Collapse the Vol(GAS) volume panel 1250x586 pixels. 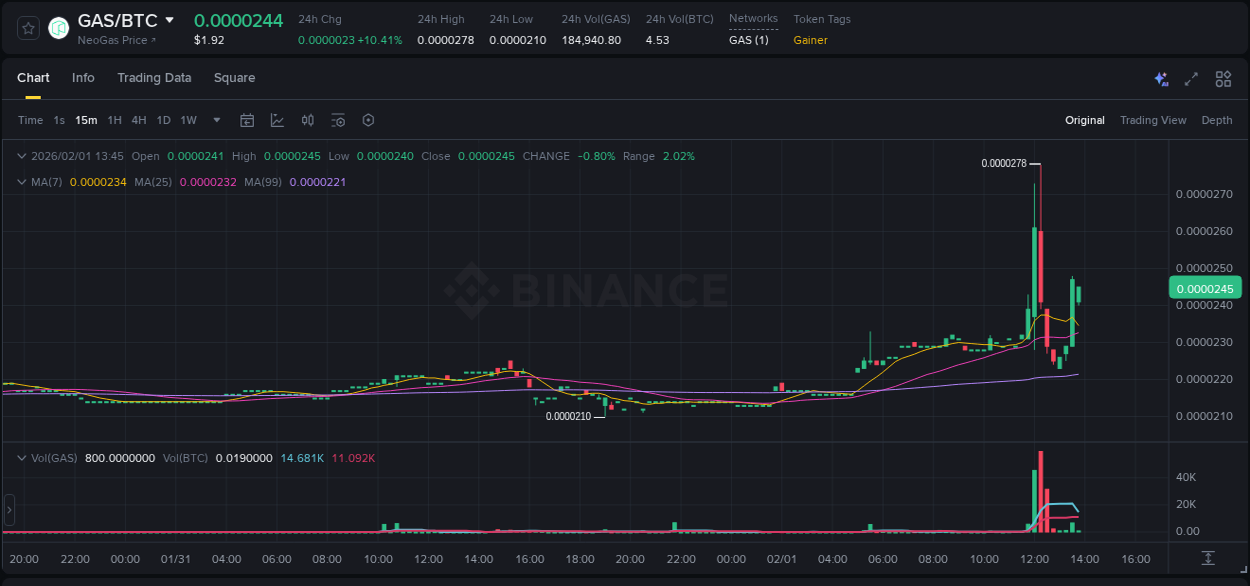pos(22,457)
